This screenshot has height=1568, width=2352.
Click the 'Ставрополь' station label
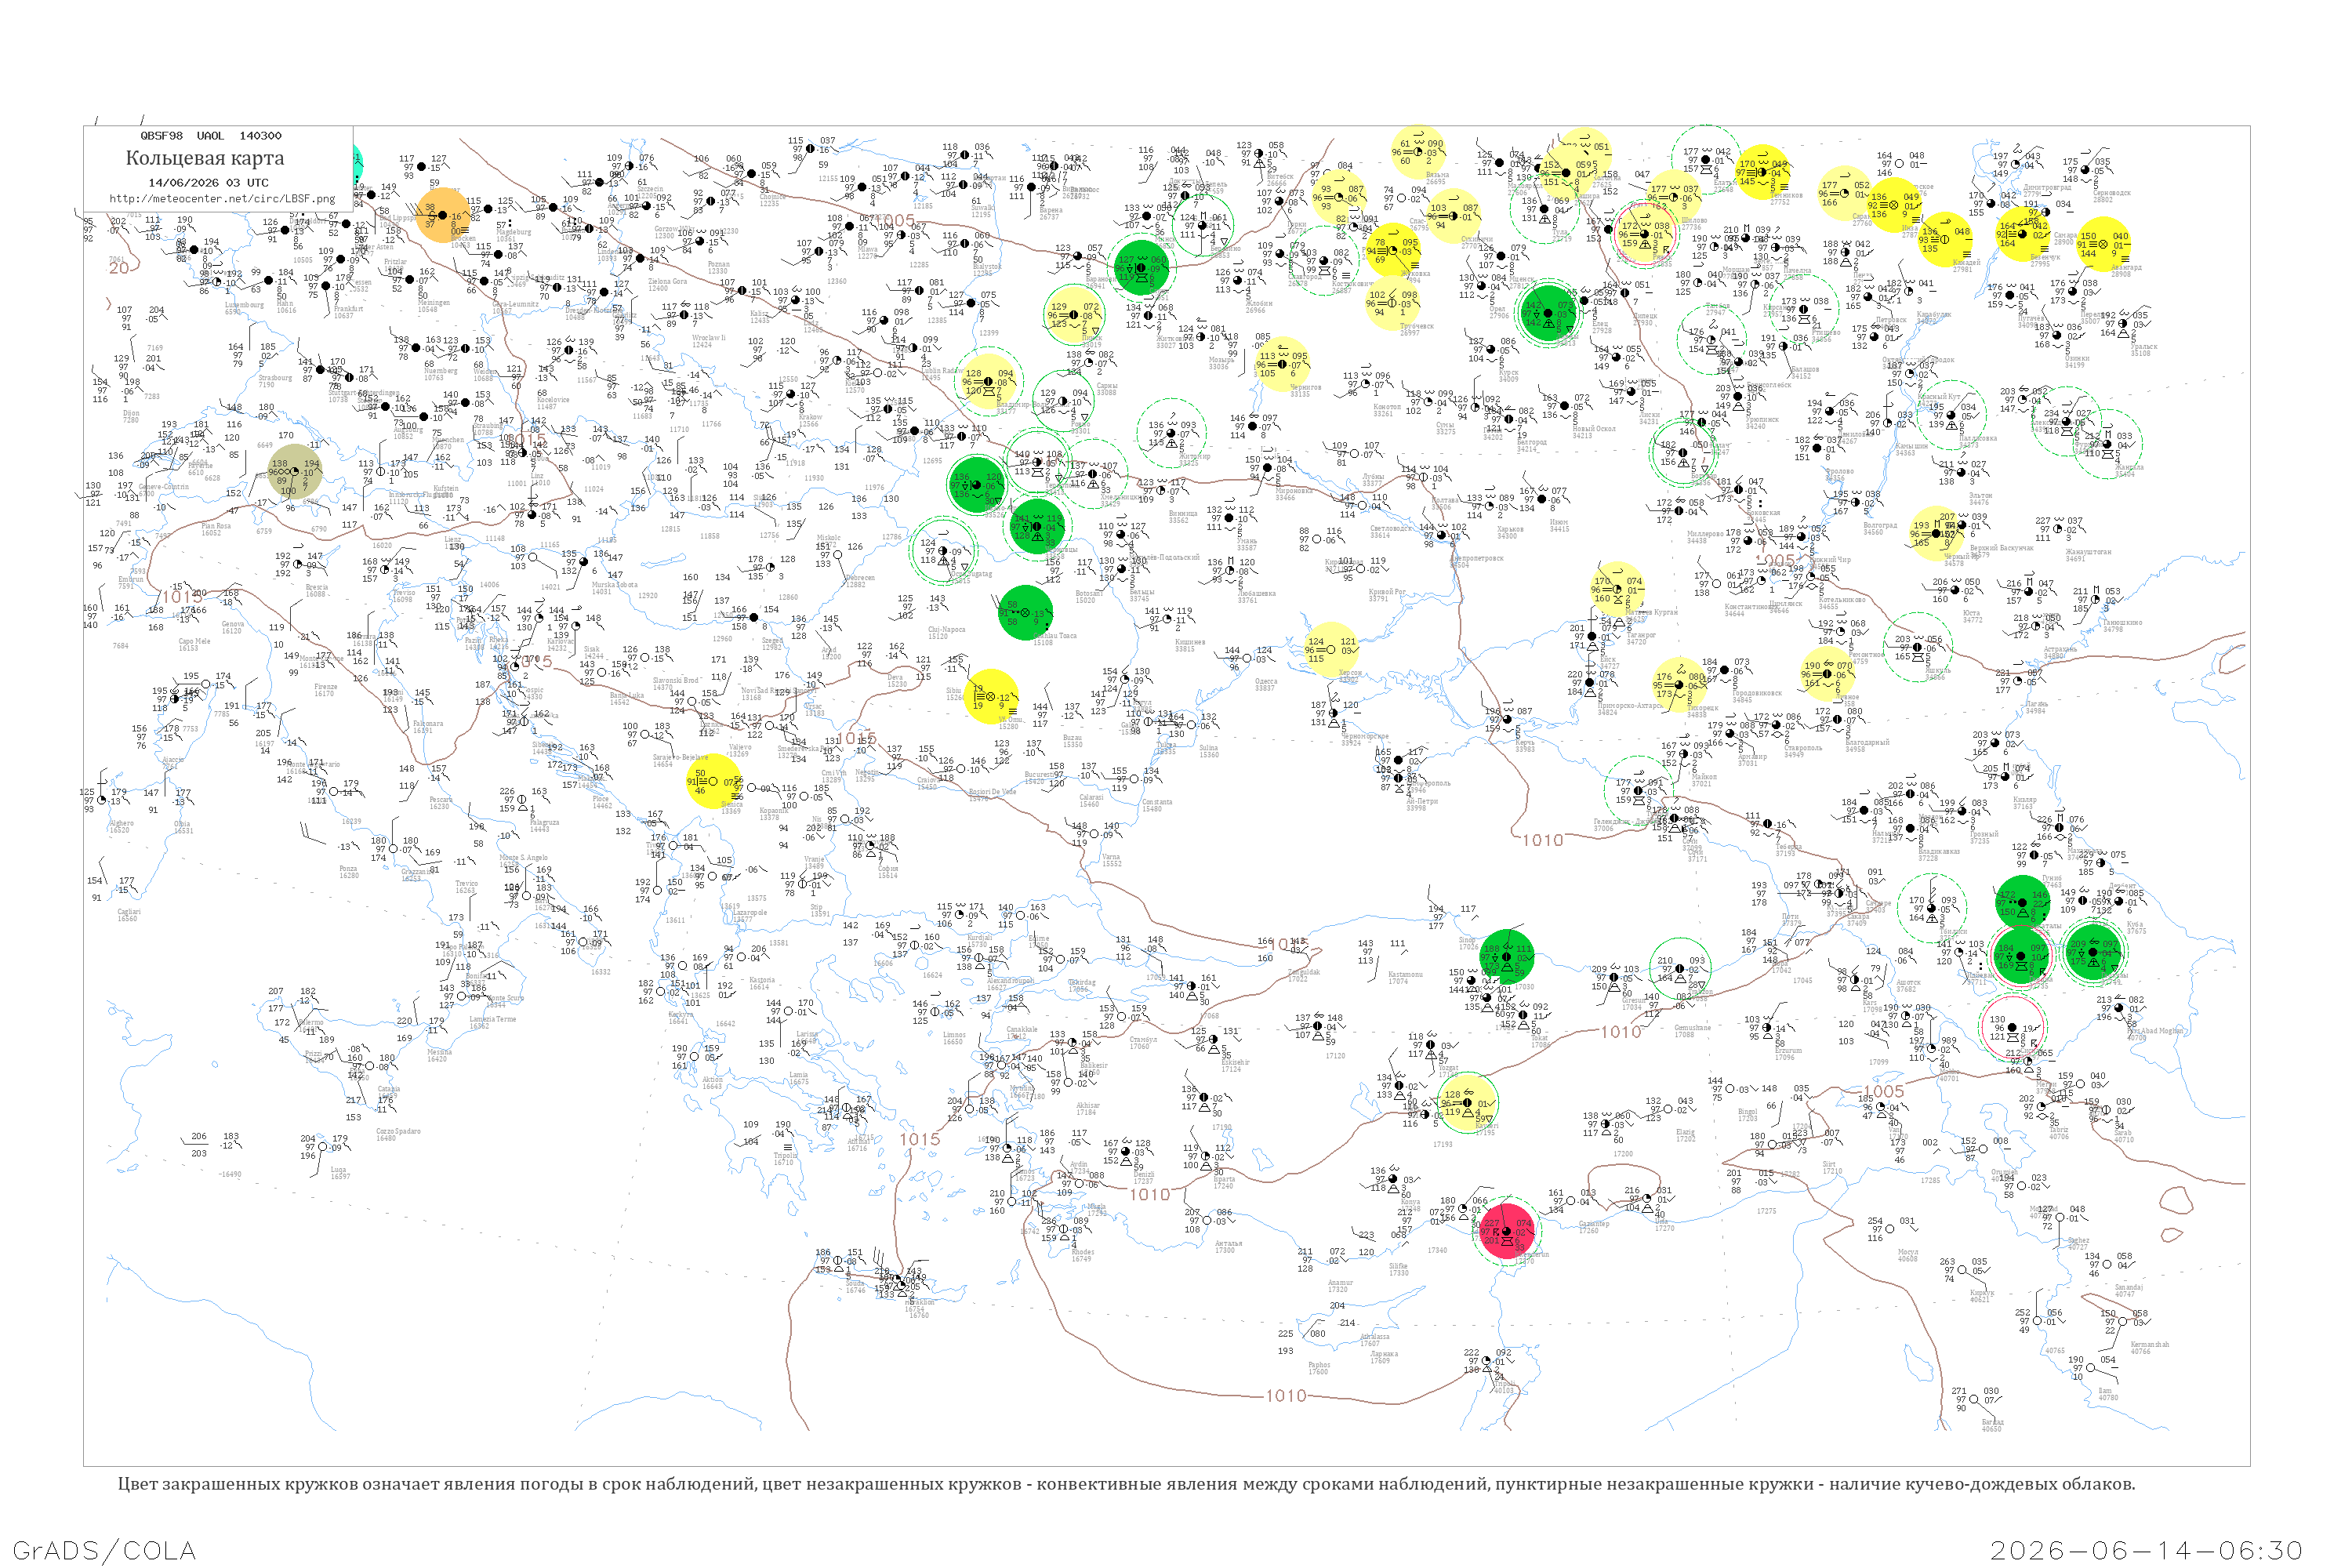pyautogui.click(x=1803, y=747)
